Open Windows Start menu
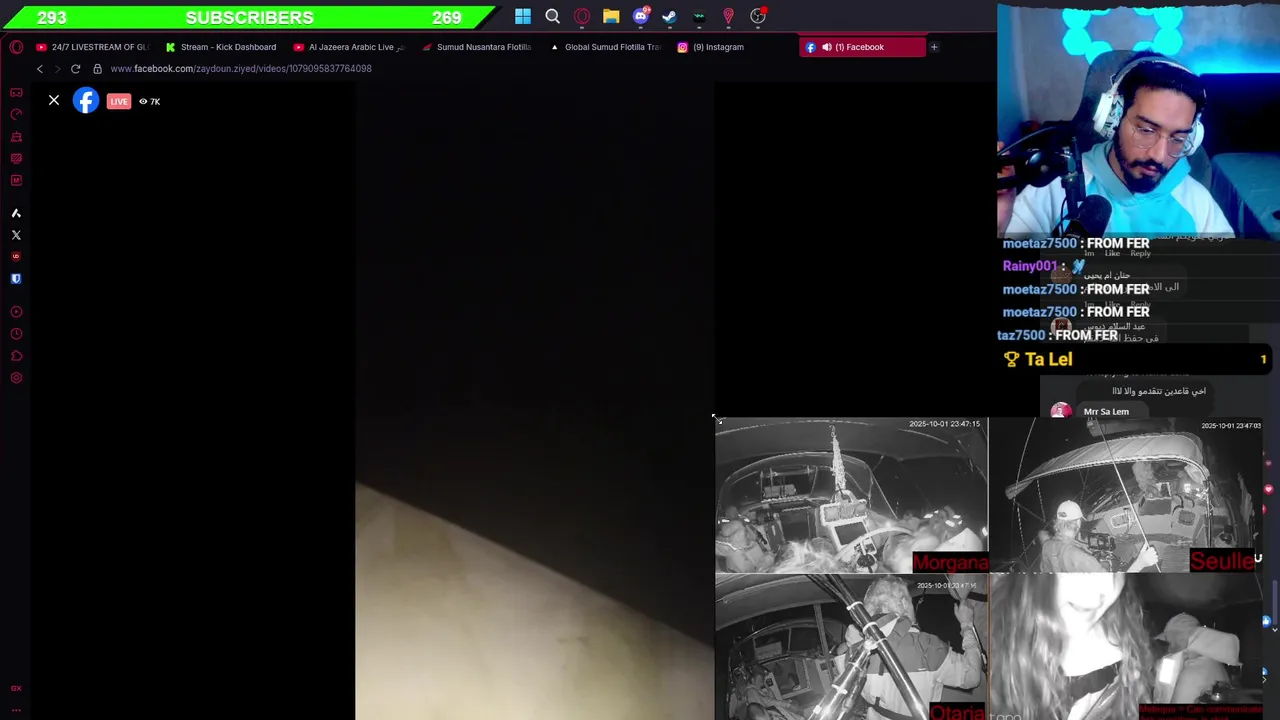1280x720 pixels. pos(523,16)
